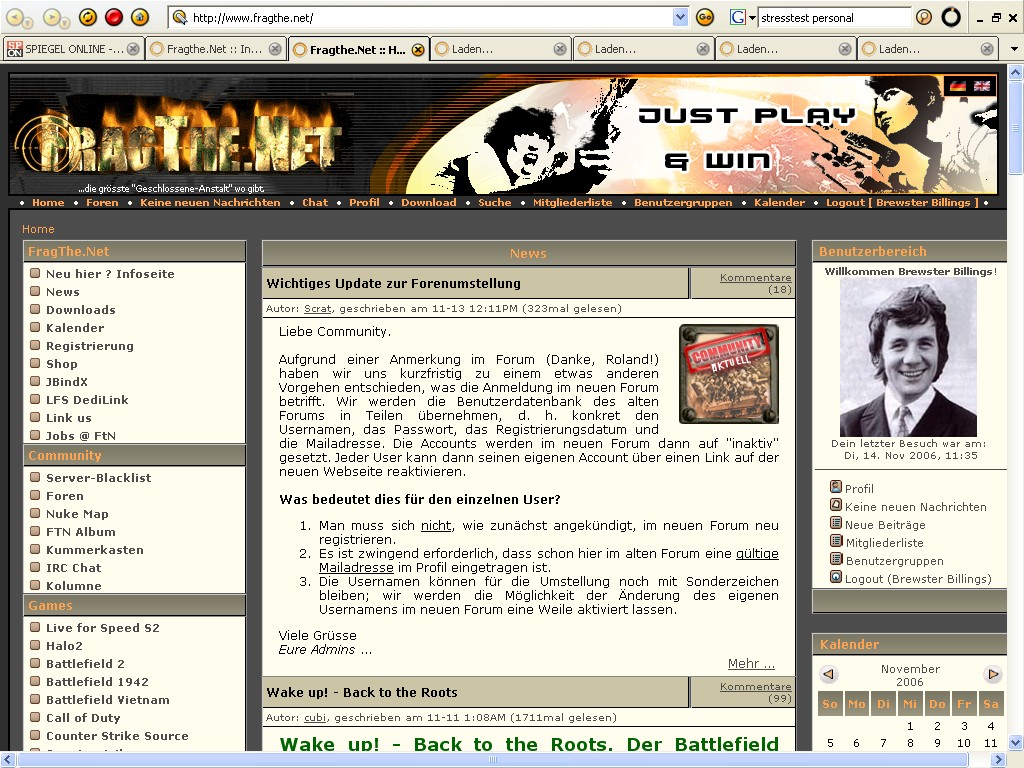Open the search engine selector dropdown
1024x768 pixels.
[x=741, y=17]
